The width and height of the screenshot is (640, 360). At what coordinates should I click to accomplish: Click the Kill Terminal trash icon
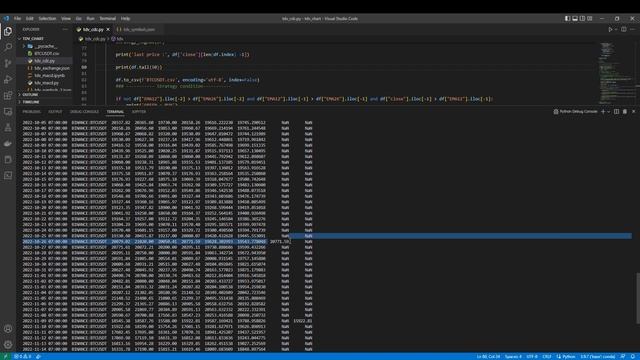625,111
